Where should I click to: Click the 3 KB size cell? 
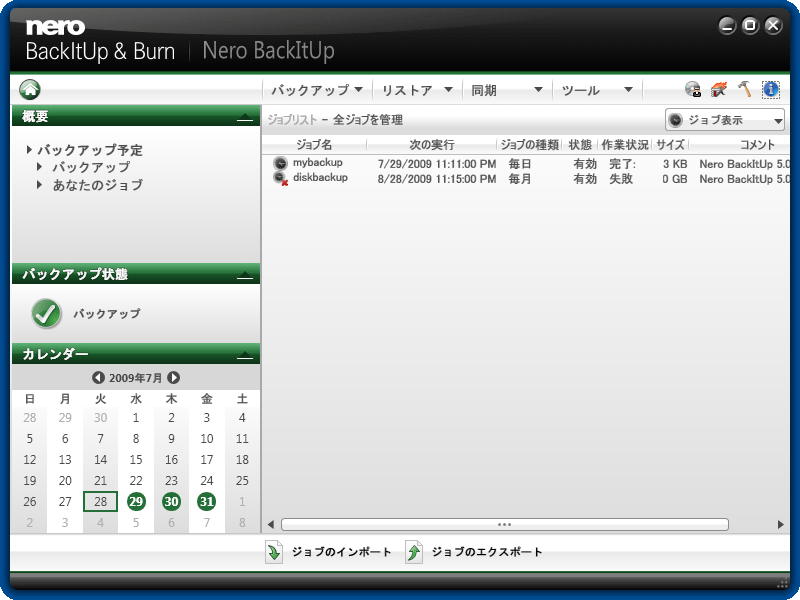[675, 164]
